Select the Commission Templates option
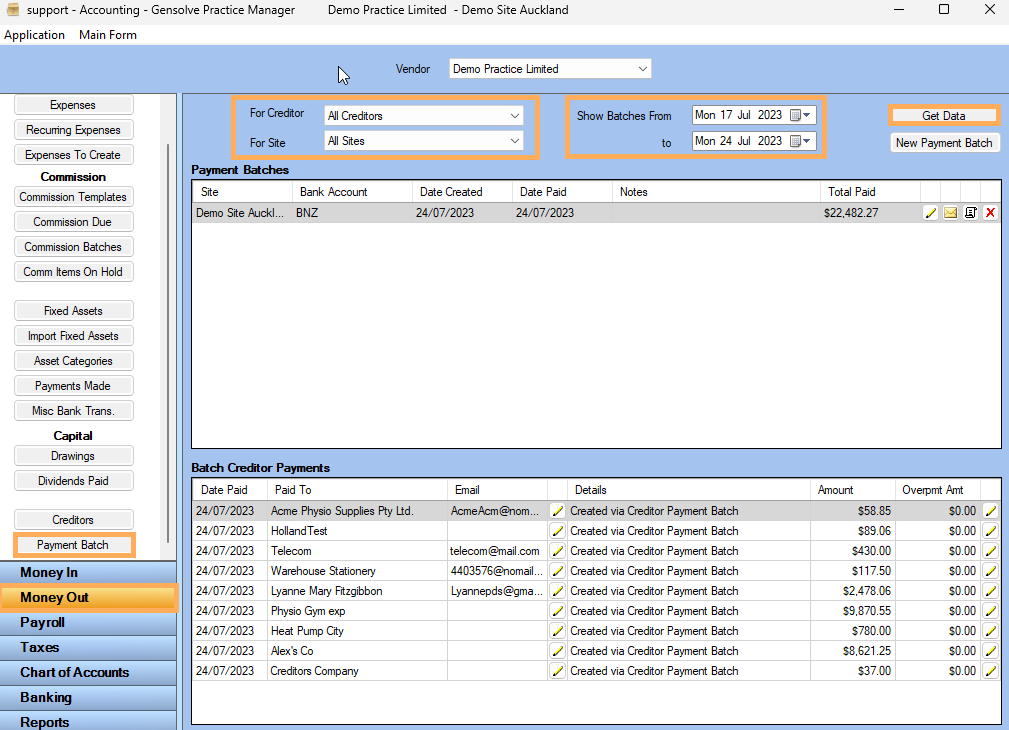 point(73,196)
